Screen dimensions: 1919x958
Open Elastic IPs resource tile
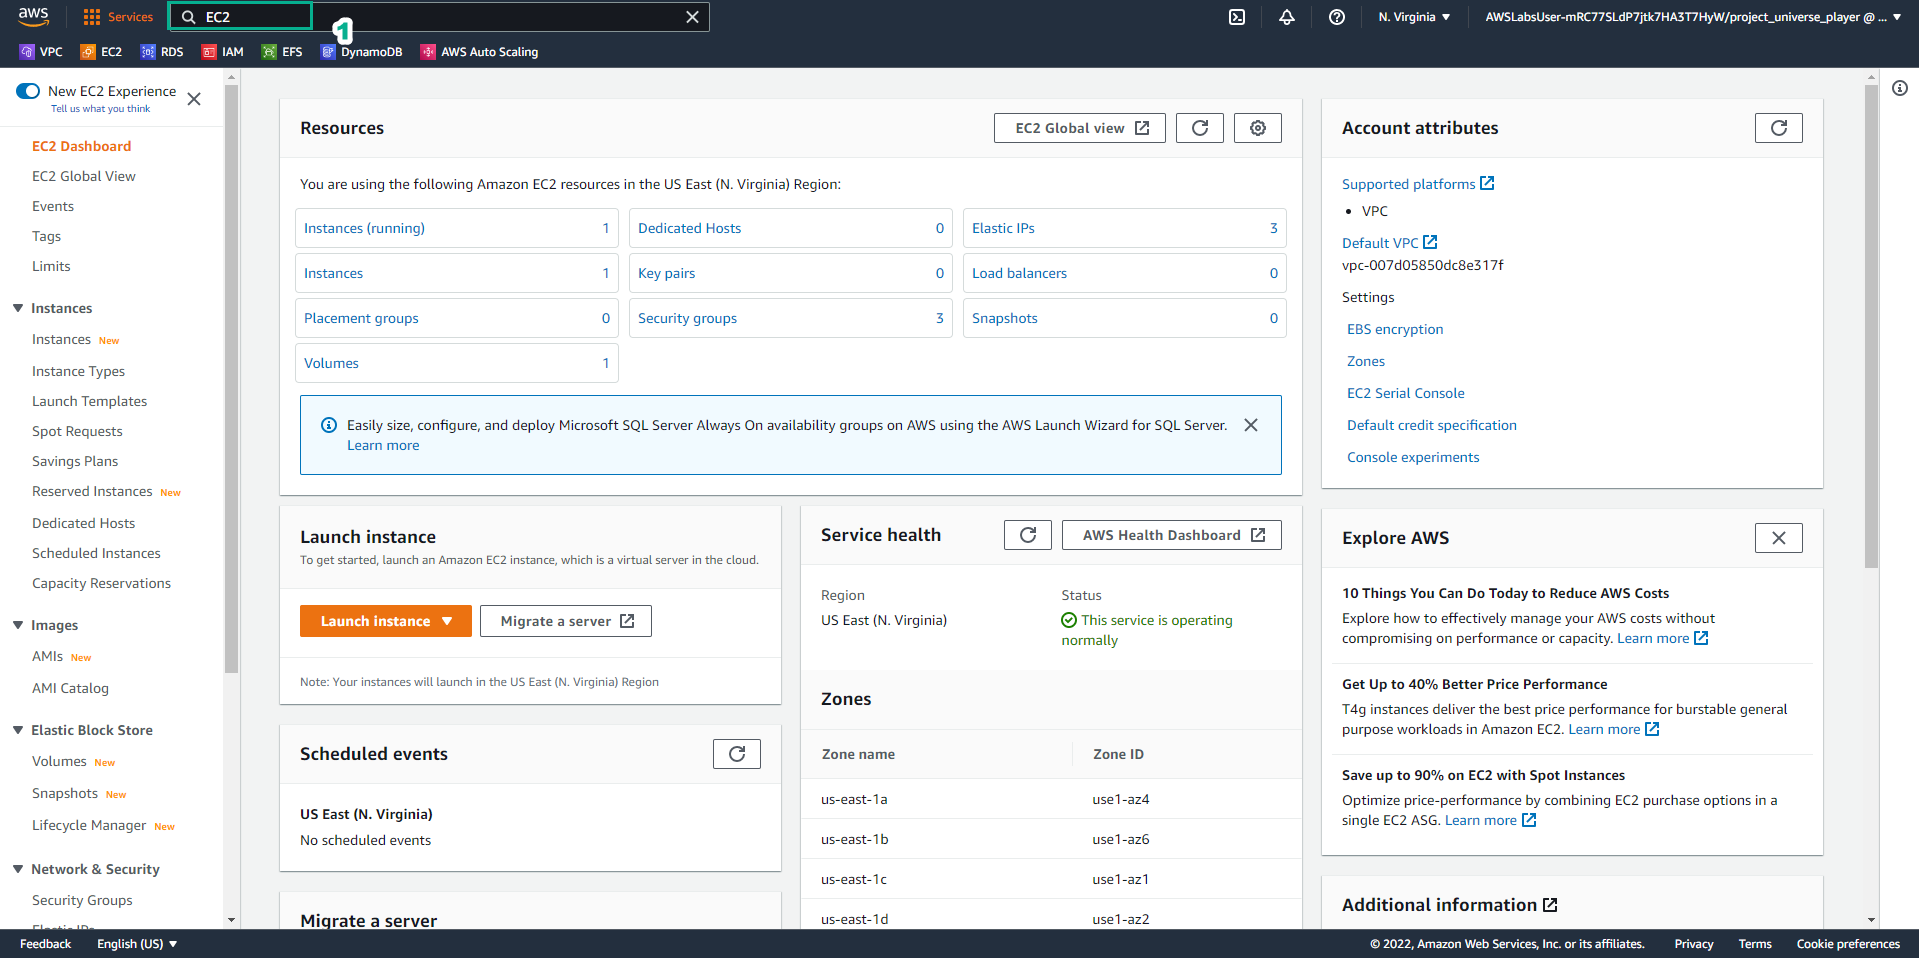point(1125,228)
